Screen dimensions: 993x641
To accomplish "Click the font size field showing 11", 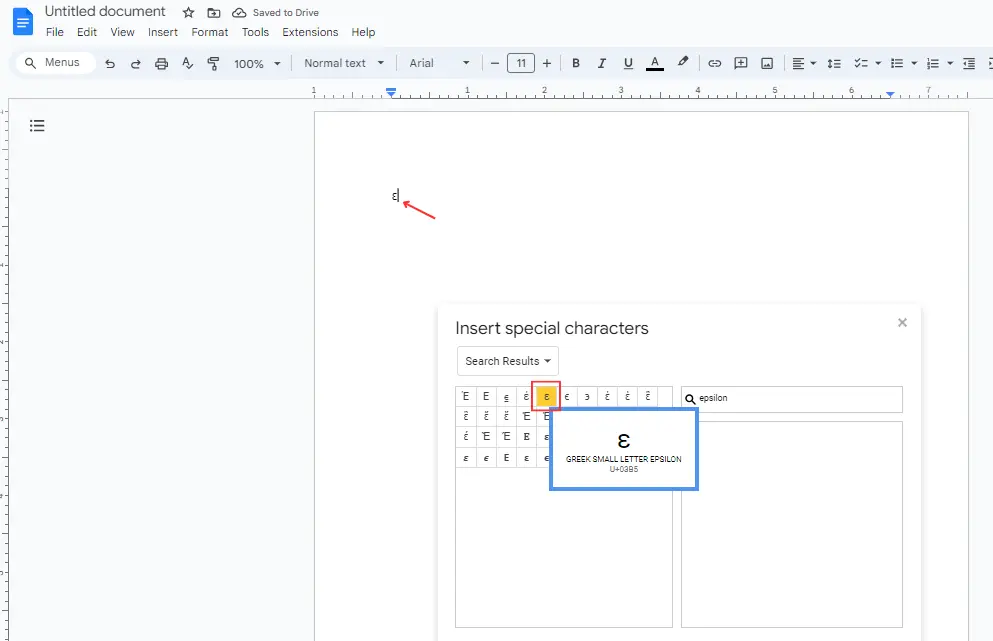I will click(521, 63).
